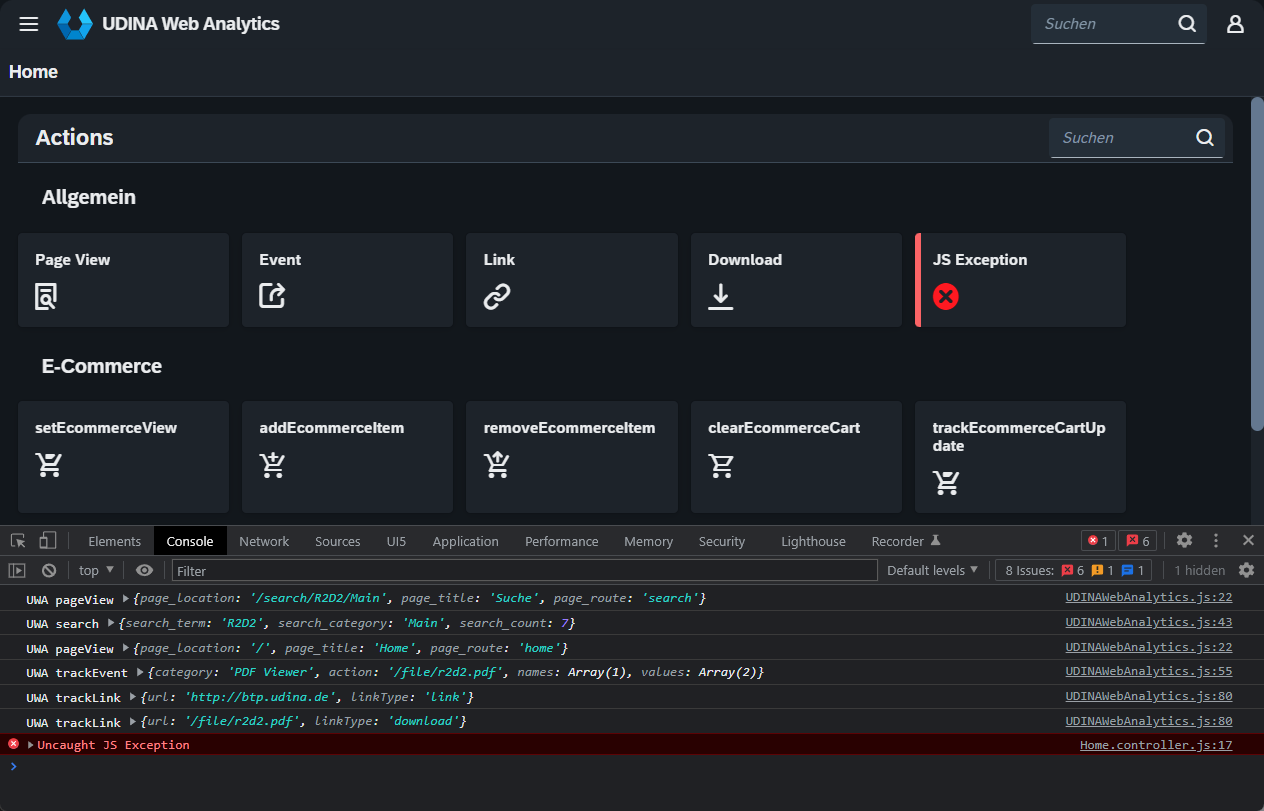Open the Default levels dropdown
This screenshot has width=1264, height=811.
point(933,570)
